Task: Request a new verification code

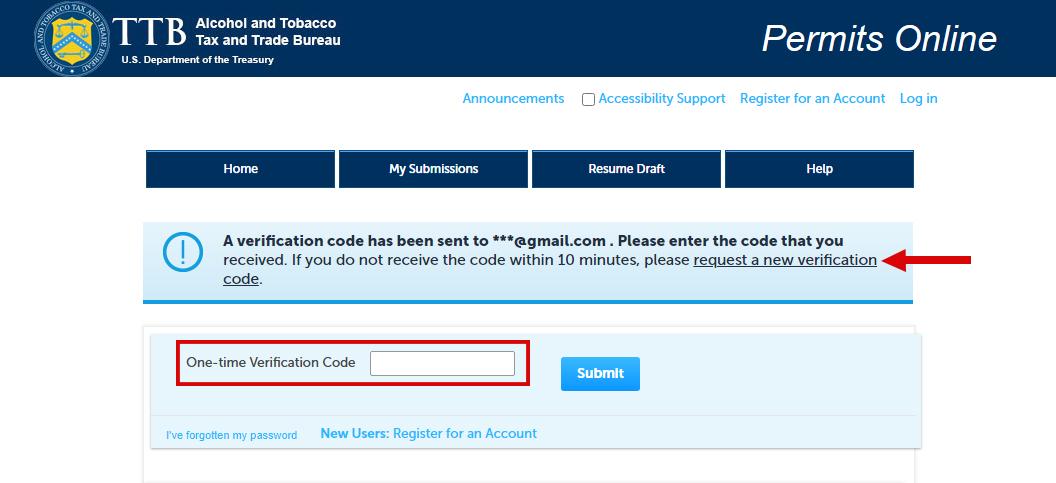Action: [x=784, y=260]
